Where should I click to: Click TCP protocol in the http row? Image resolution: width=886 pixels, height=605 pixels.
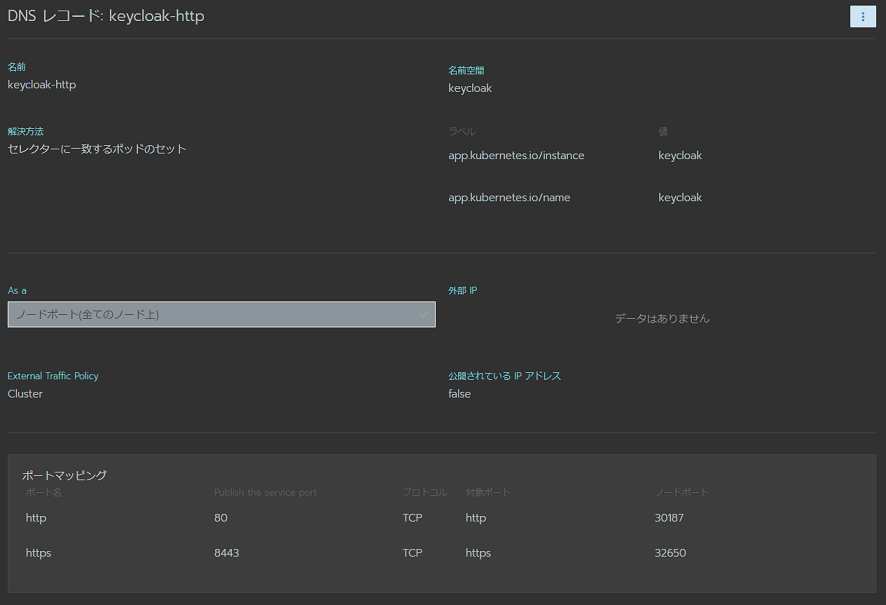pyautogui.click(x=412, y=518)
